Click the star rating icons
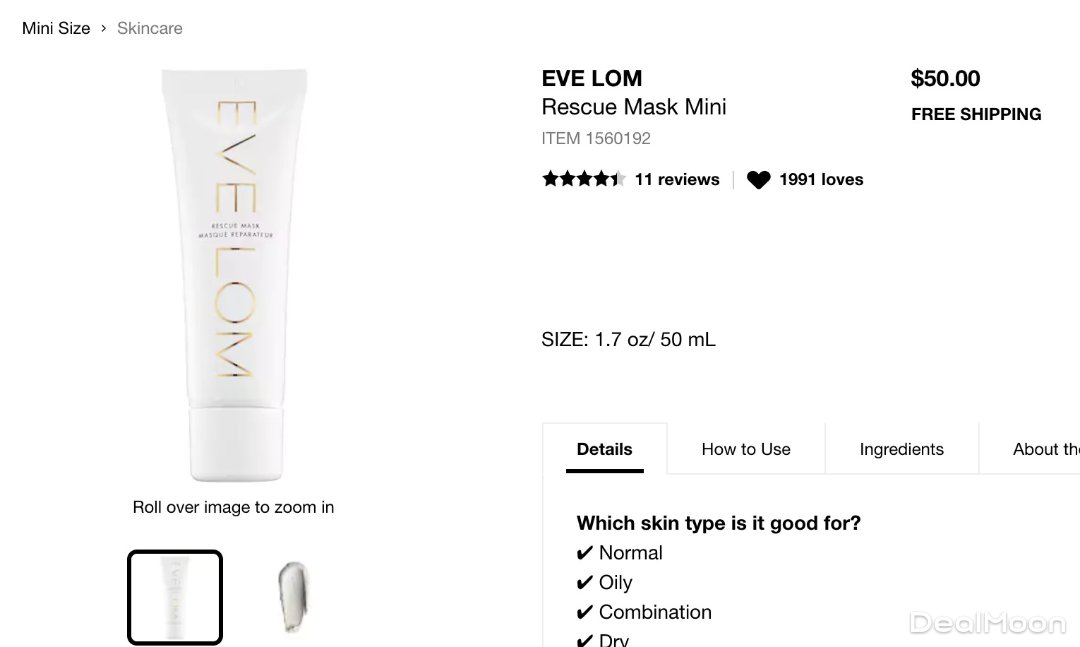The height and width of the screenshot is (647, 1080). pyautogui.click(x=584, y=180)
